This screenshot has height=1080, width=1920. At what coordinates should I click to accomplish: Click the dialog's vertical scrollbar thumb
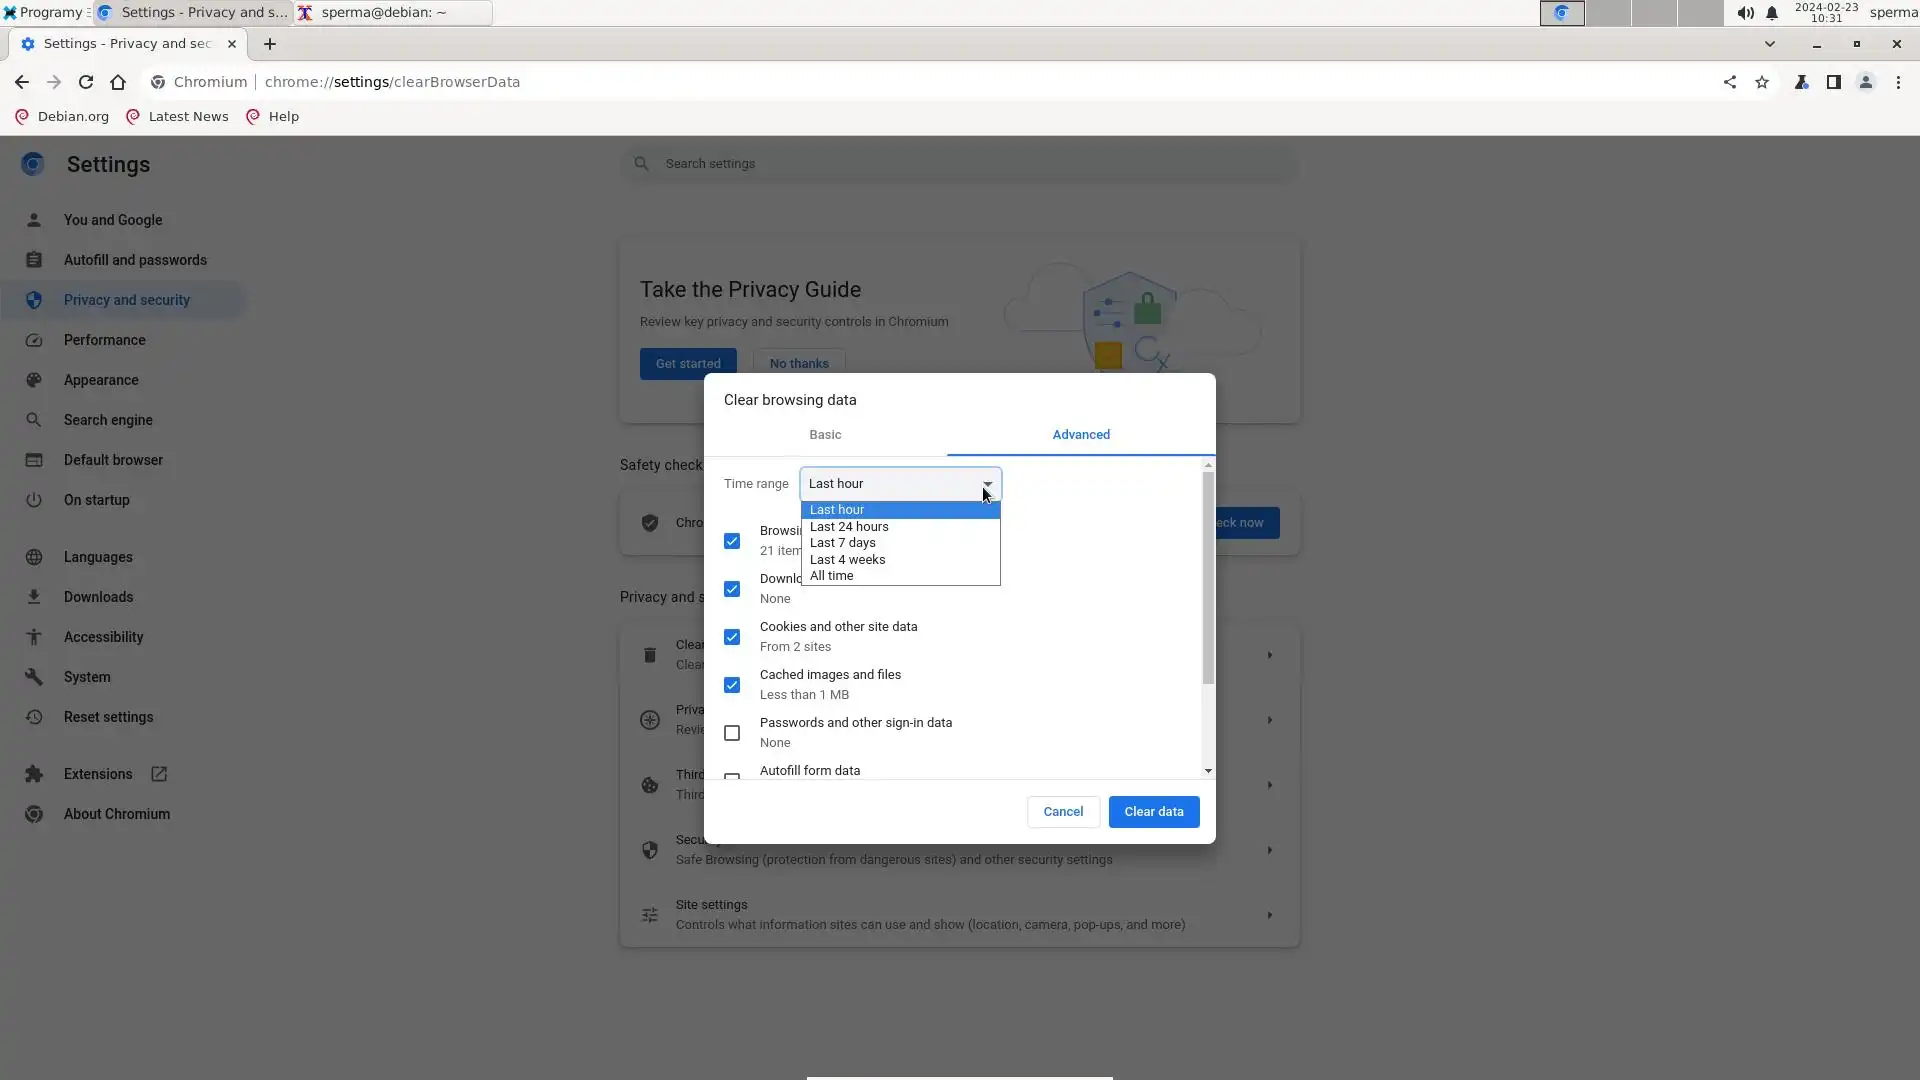tap(1208, 577)
